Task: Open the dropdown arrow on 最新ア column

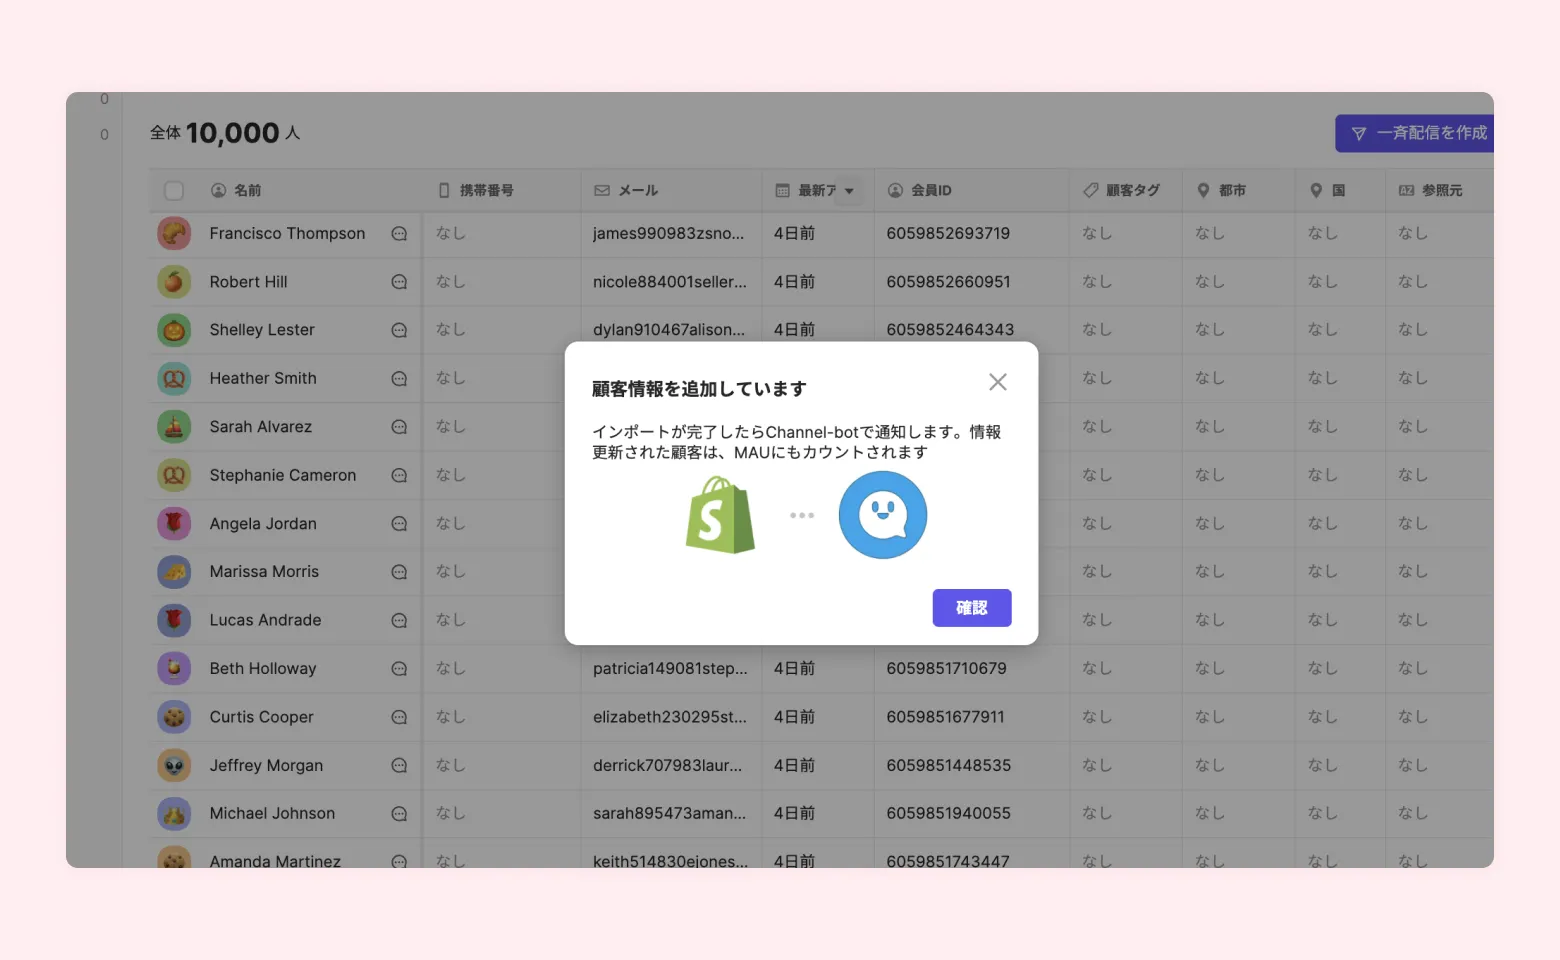Action: pos(849,191)
